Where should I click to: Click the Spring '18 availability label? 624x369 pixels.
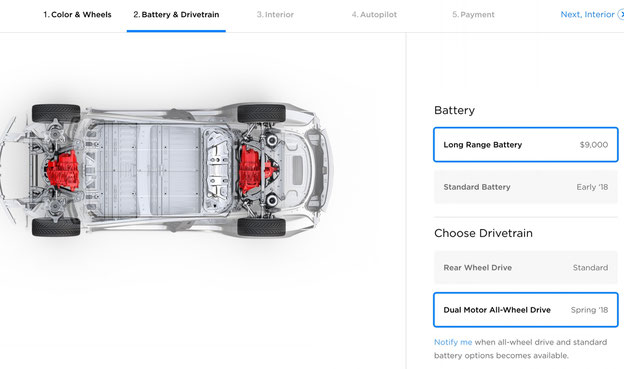[589, 310]
